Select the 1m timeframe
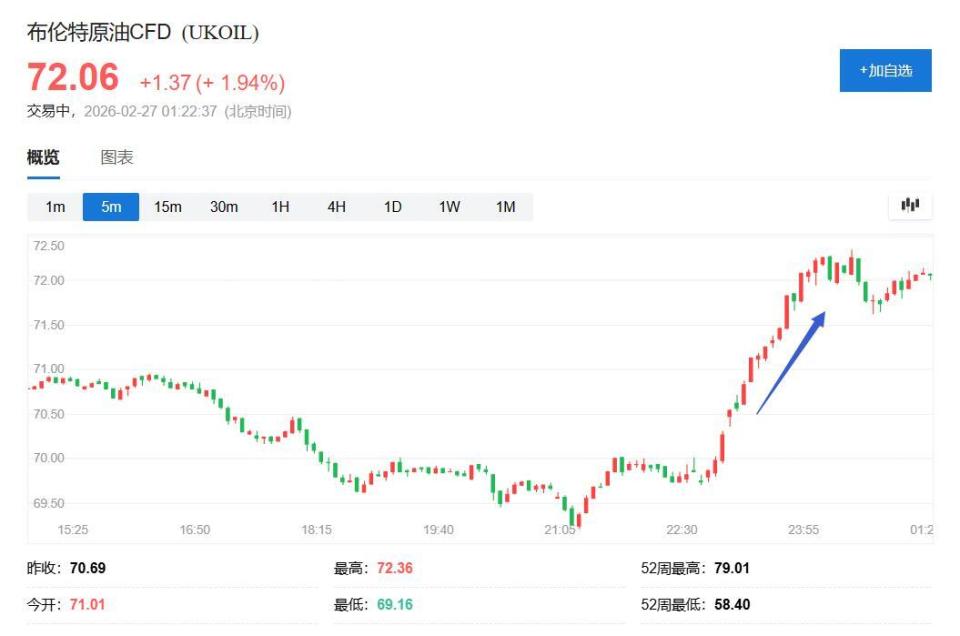 tap(55, 207)
